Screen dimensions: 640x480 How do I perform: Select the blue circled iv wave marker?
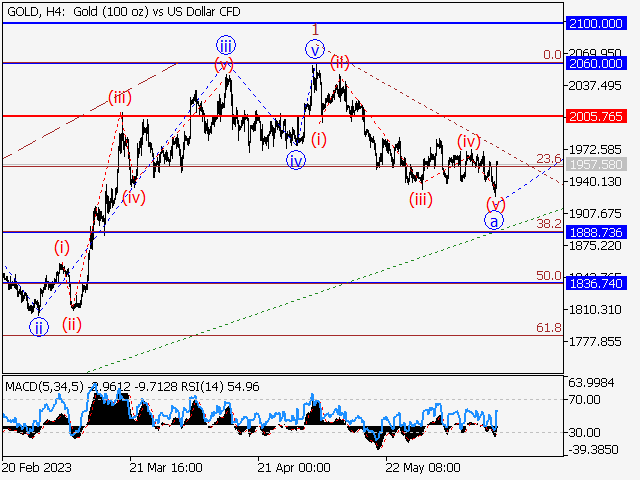296,159
